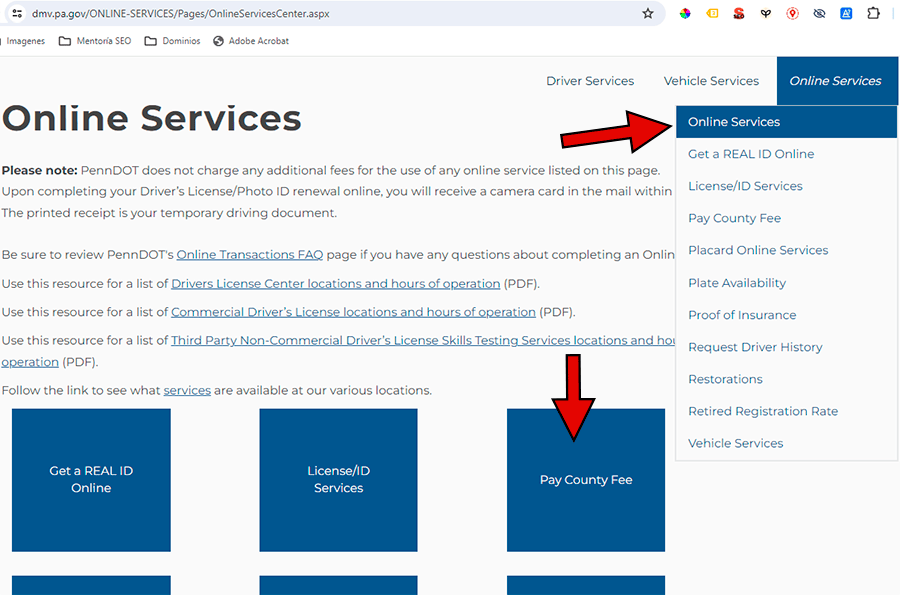
Task: Open the Imagenes bookmark
Action: click(23, 41)
